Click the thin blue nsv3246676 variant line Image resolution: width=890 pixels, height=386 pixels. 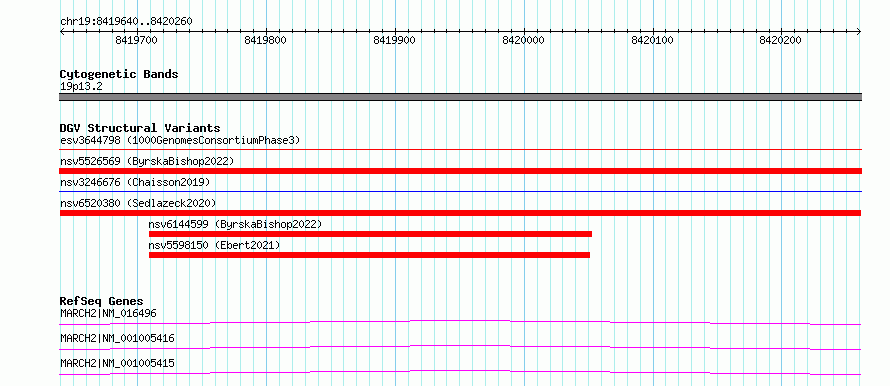click(x=460, y=192)
